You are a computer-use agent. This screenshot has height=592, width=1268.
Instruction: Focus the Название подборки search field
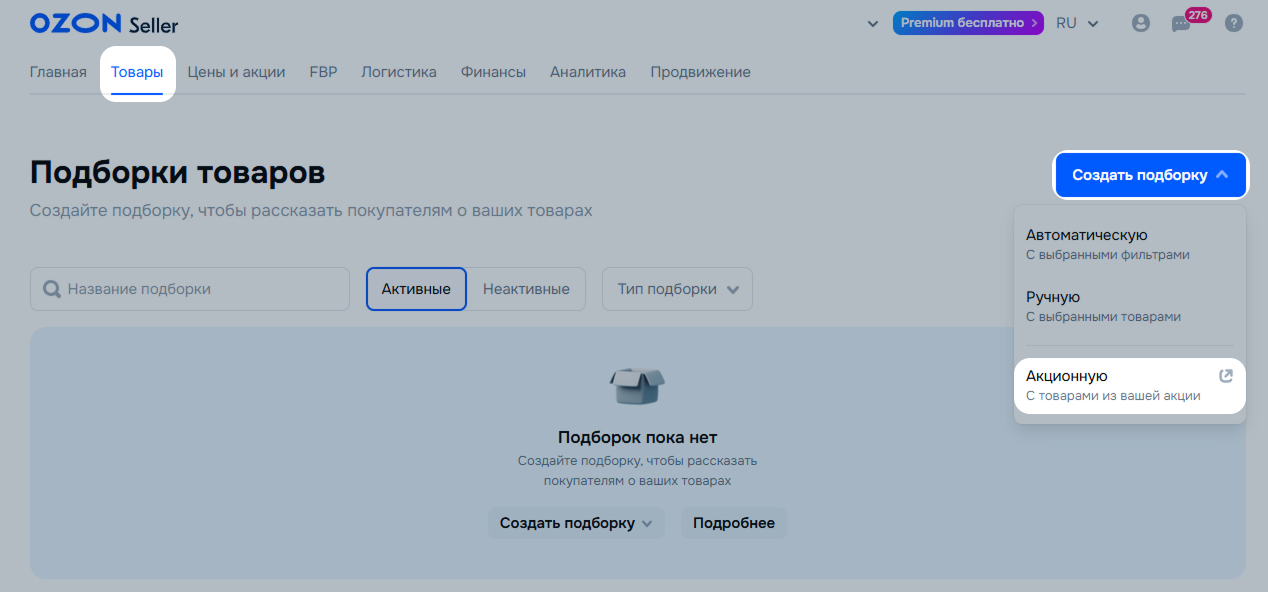[190, 289]
